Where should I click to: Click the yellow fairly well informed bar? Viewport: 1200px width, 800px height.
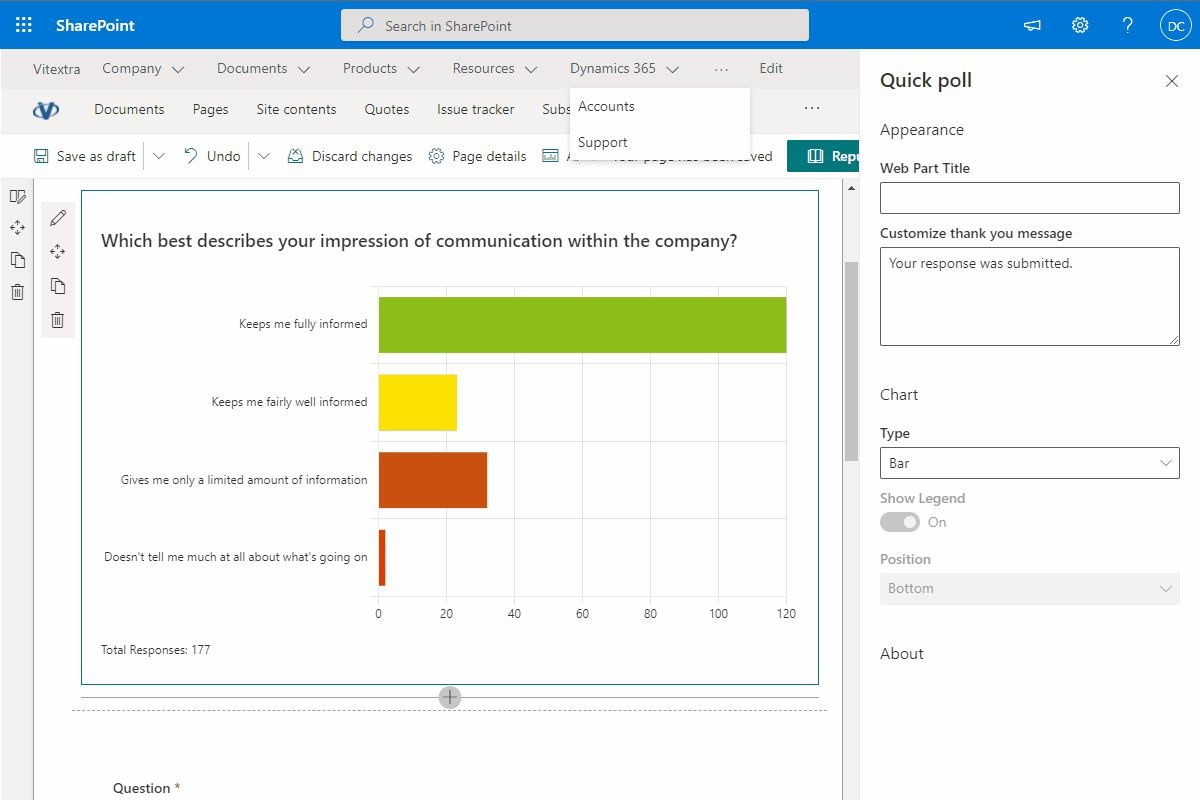[x=418, y=402]
